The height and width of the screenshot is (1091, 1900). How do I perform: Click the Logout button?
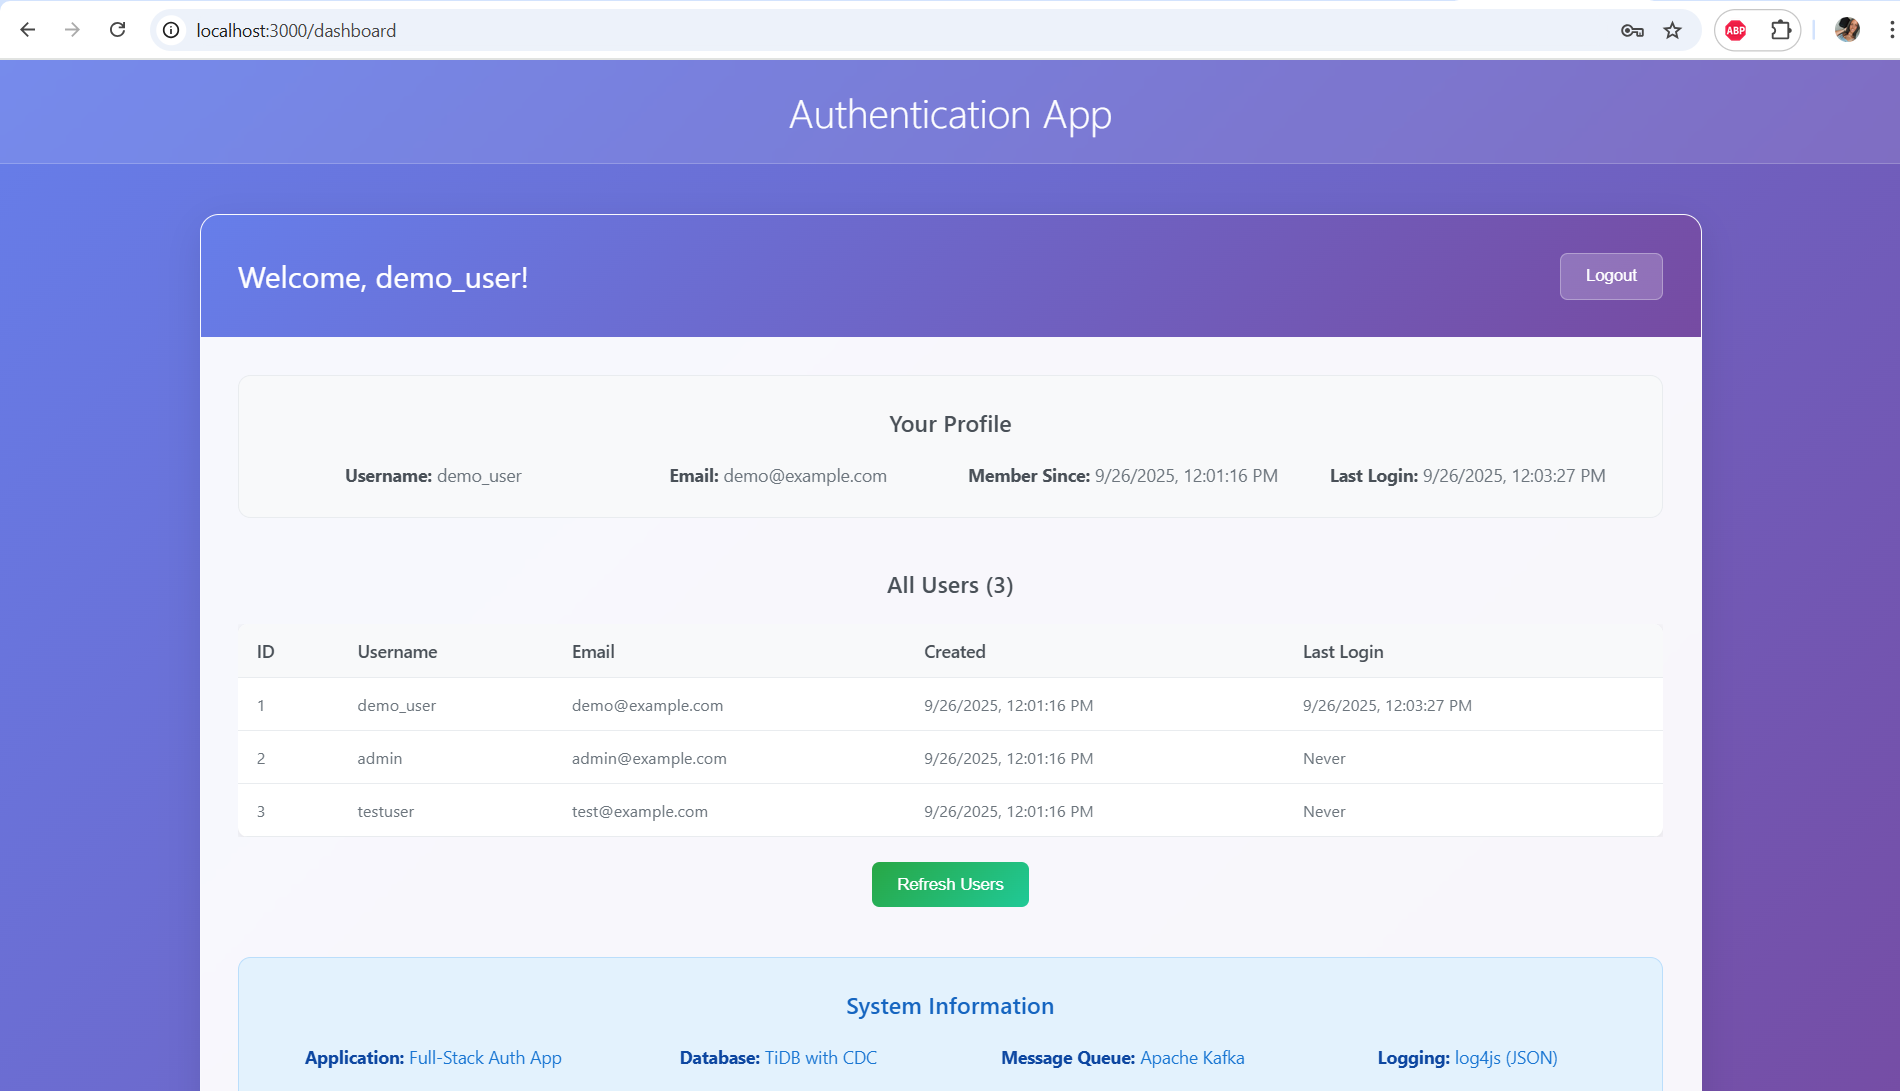point(1610,276)
